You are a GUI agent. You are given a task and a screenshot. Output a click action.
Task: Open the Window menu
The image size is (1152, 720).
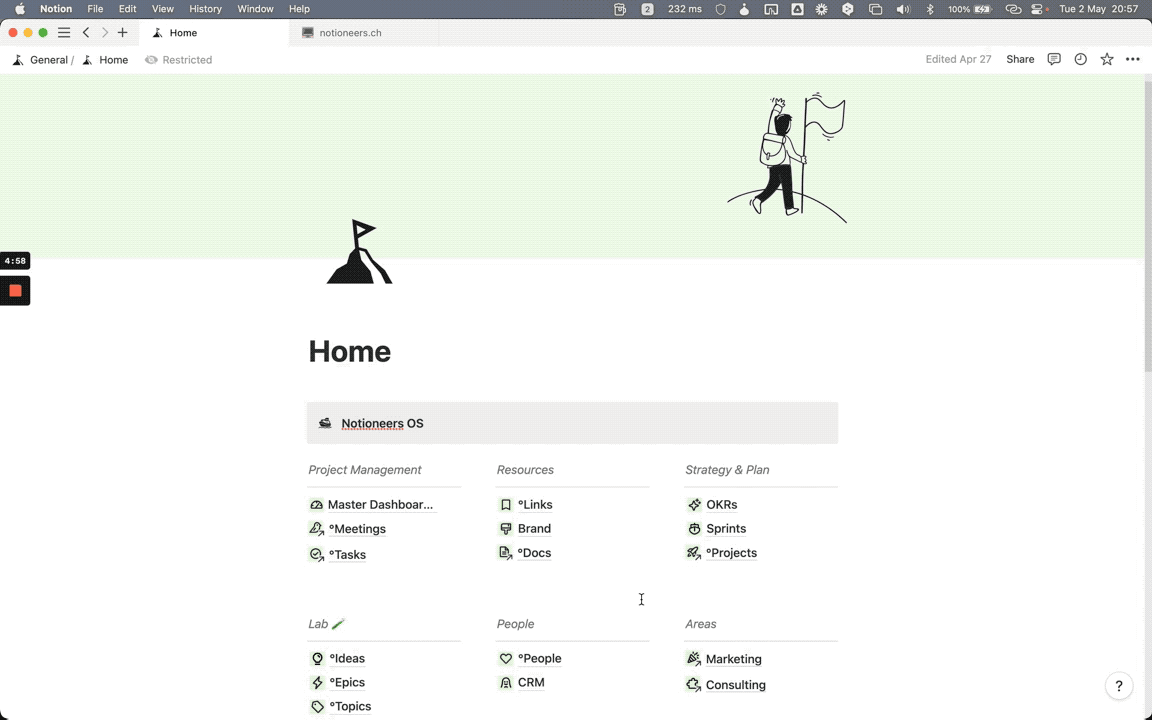(255, 9)
